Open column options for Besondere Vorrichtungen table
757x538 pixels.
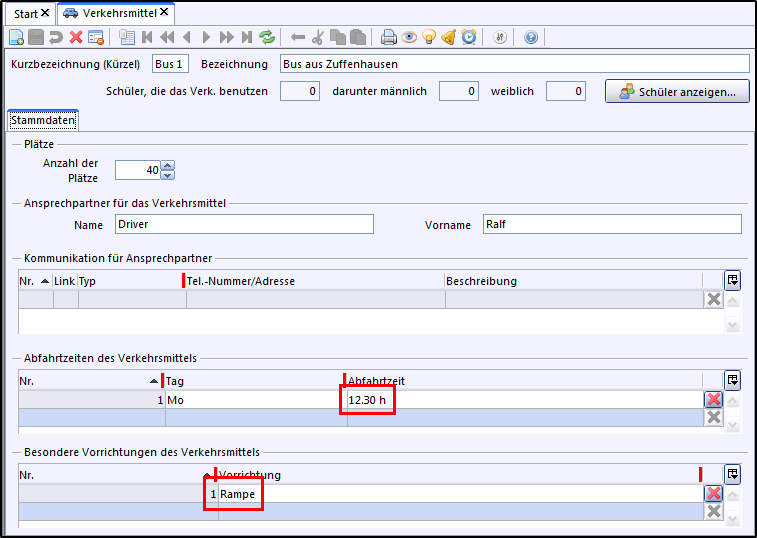click(732, 474)
